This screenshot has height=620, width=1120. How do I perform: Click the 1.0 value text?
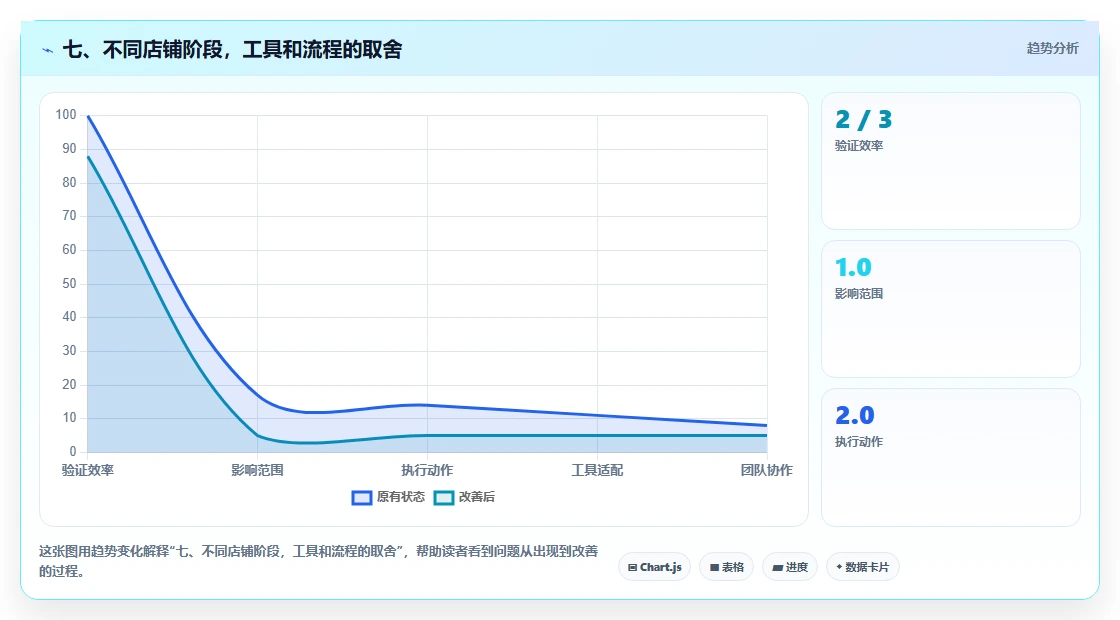[x=854, y=267]
